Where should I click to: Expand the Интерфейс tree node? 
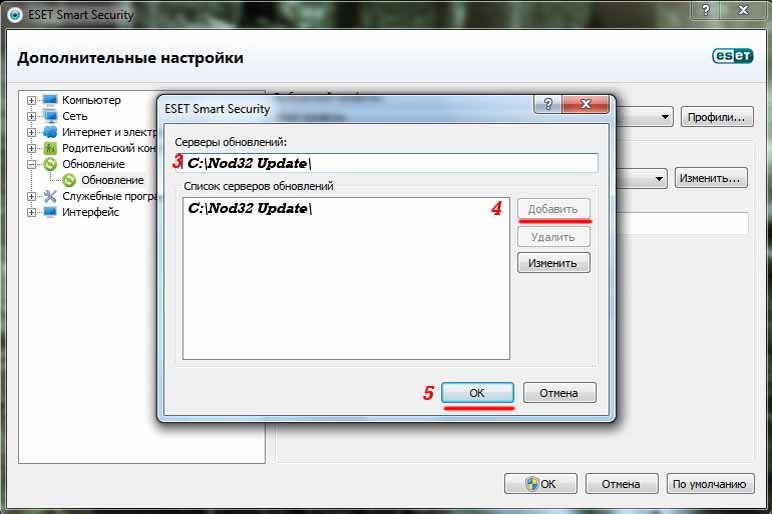point(32,212)
